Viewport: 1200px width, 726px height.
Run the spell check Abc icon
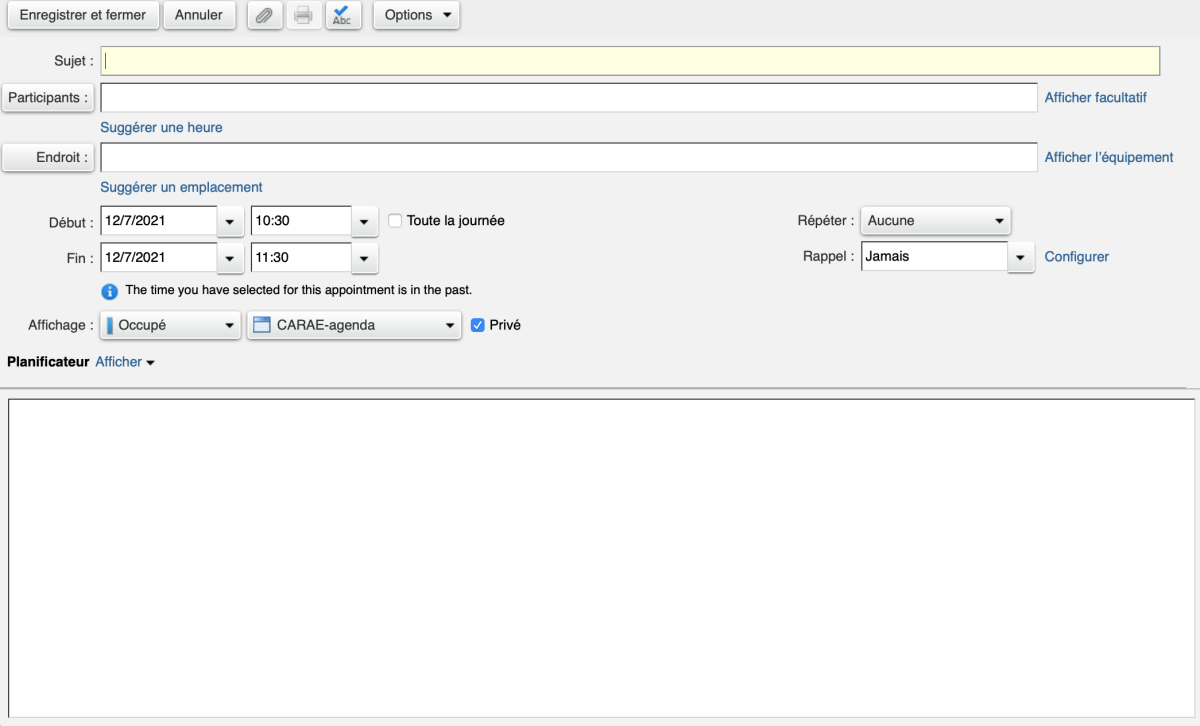(343, 15)
